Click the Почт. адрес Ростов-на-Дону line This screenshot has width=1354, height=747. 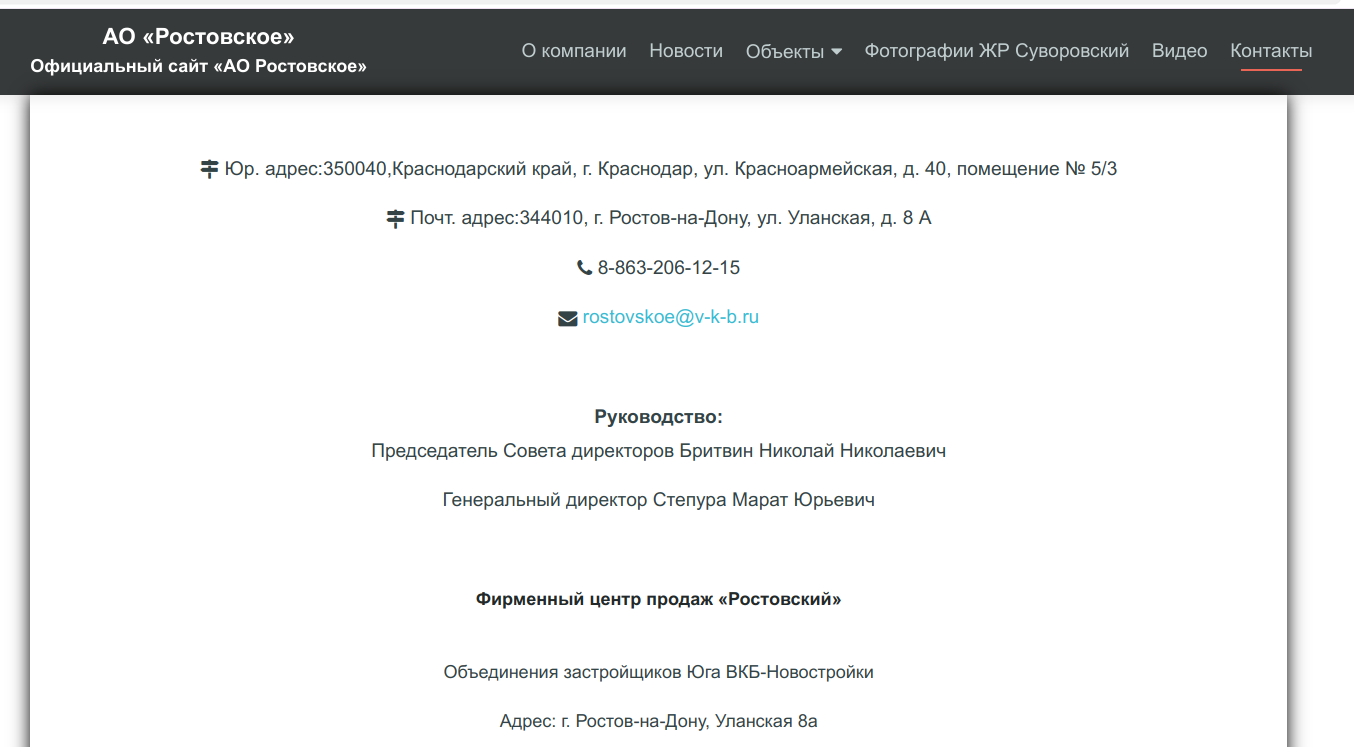coord(671,218)
